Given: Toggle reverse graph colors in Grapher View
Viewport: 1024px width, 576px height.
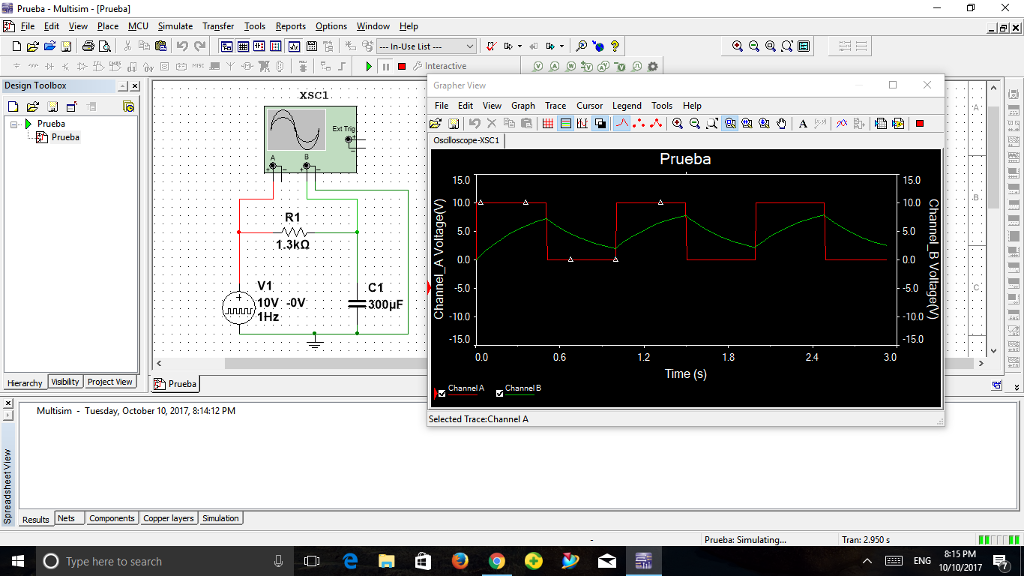Looking at the screenshot, I should [x=599, y=122].
